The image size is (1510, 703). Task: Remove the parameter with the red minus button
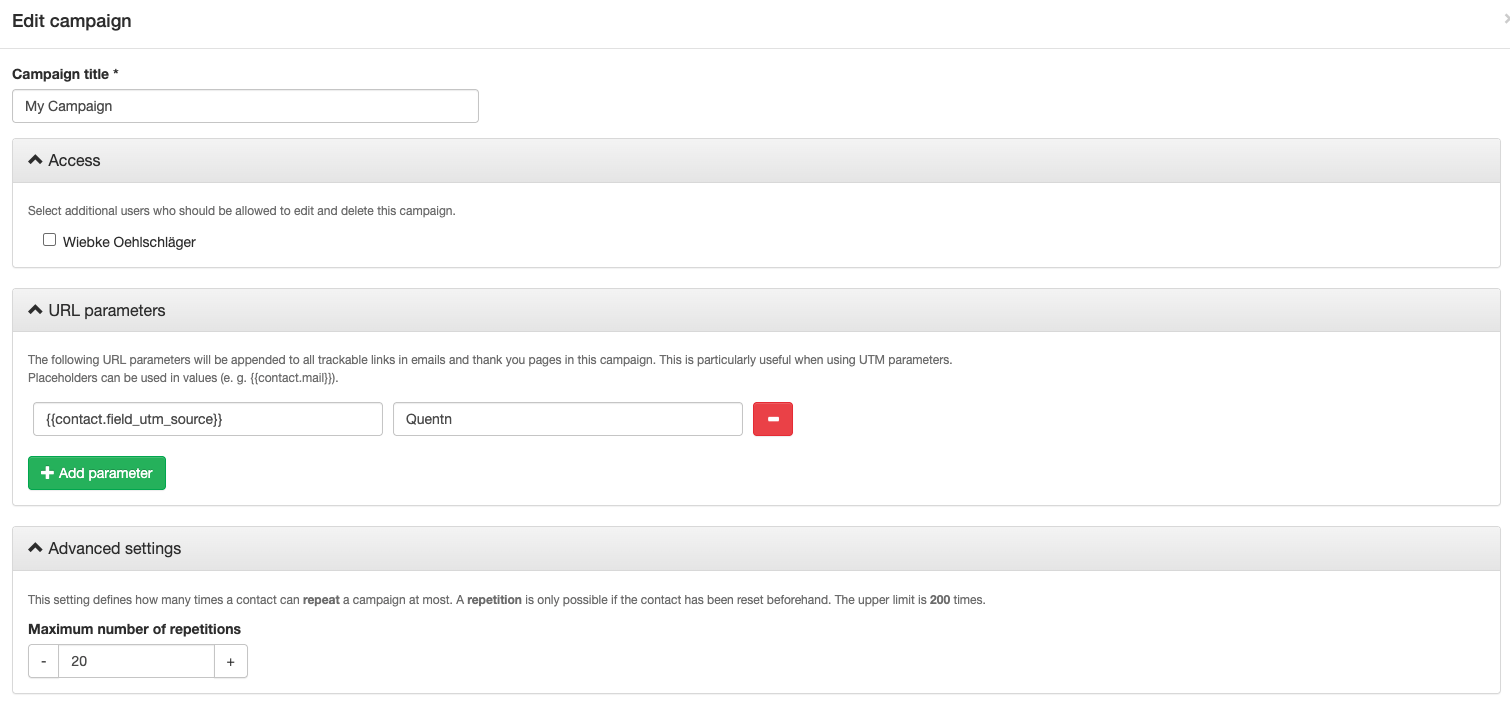(x=772, y=419)
